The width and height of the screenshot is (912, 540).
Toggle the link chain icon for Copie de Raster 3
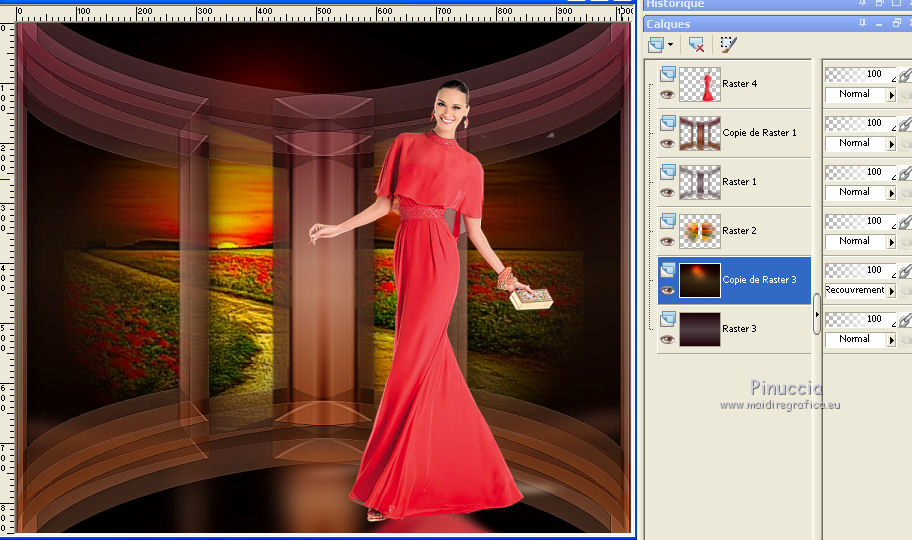pos(906,270)
